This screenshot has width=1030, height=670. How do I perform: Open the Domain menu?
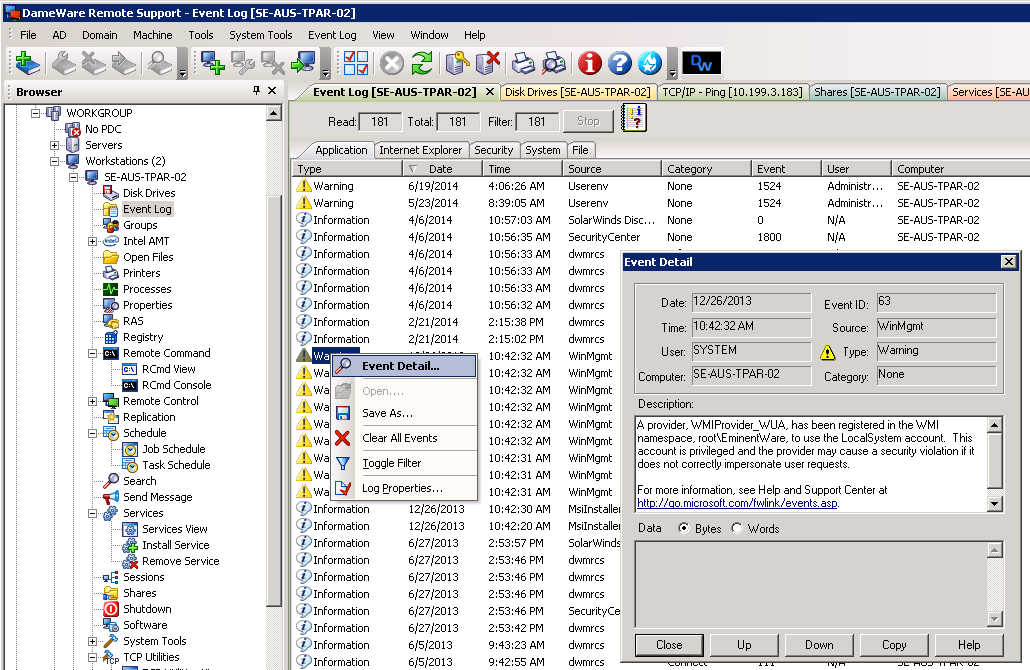tap(100, 35)
